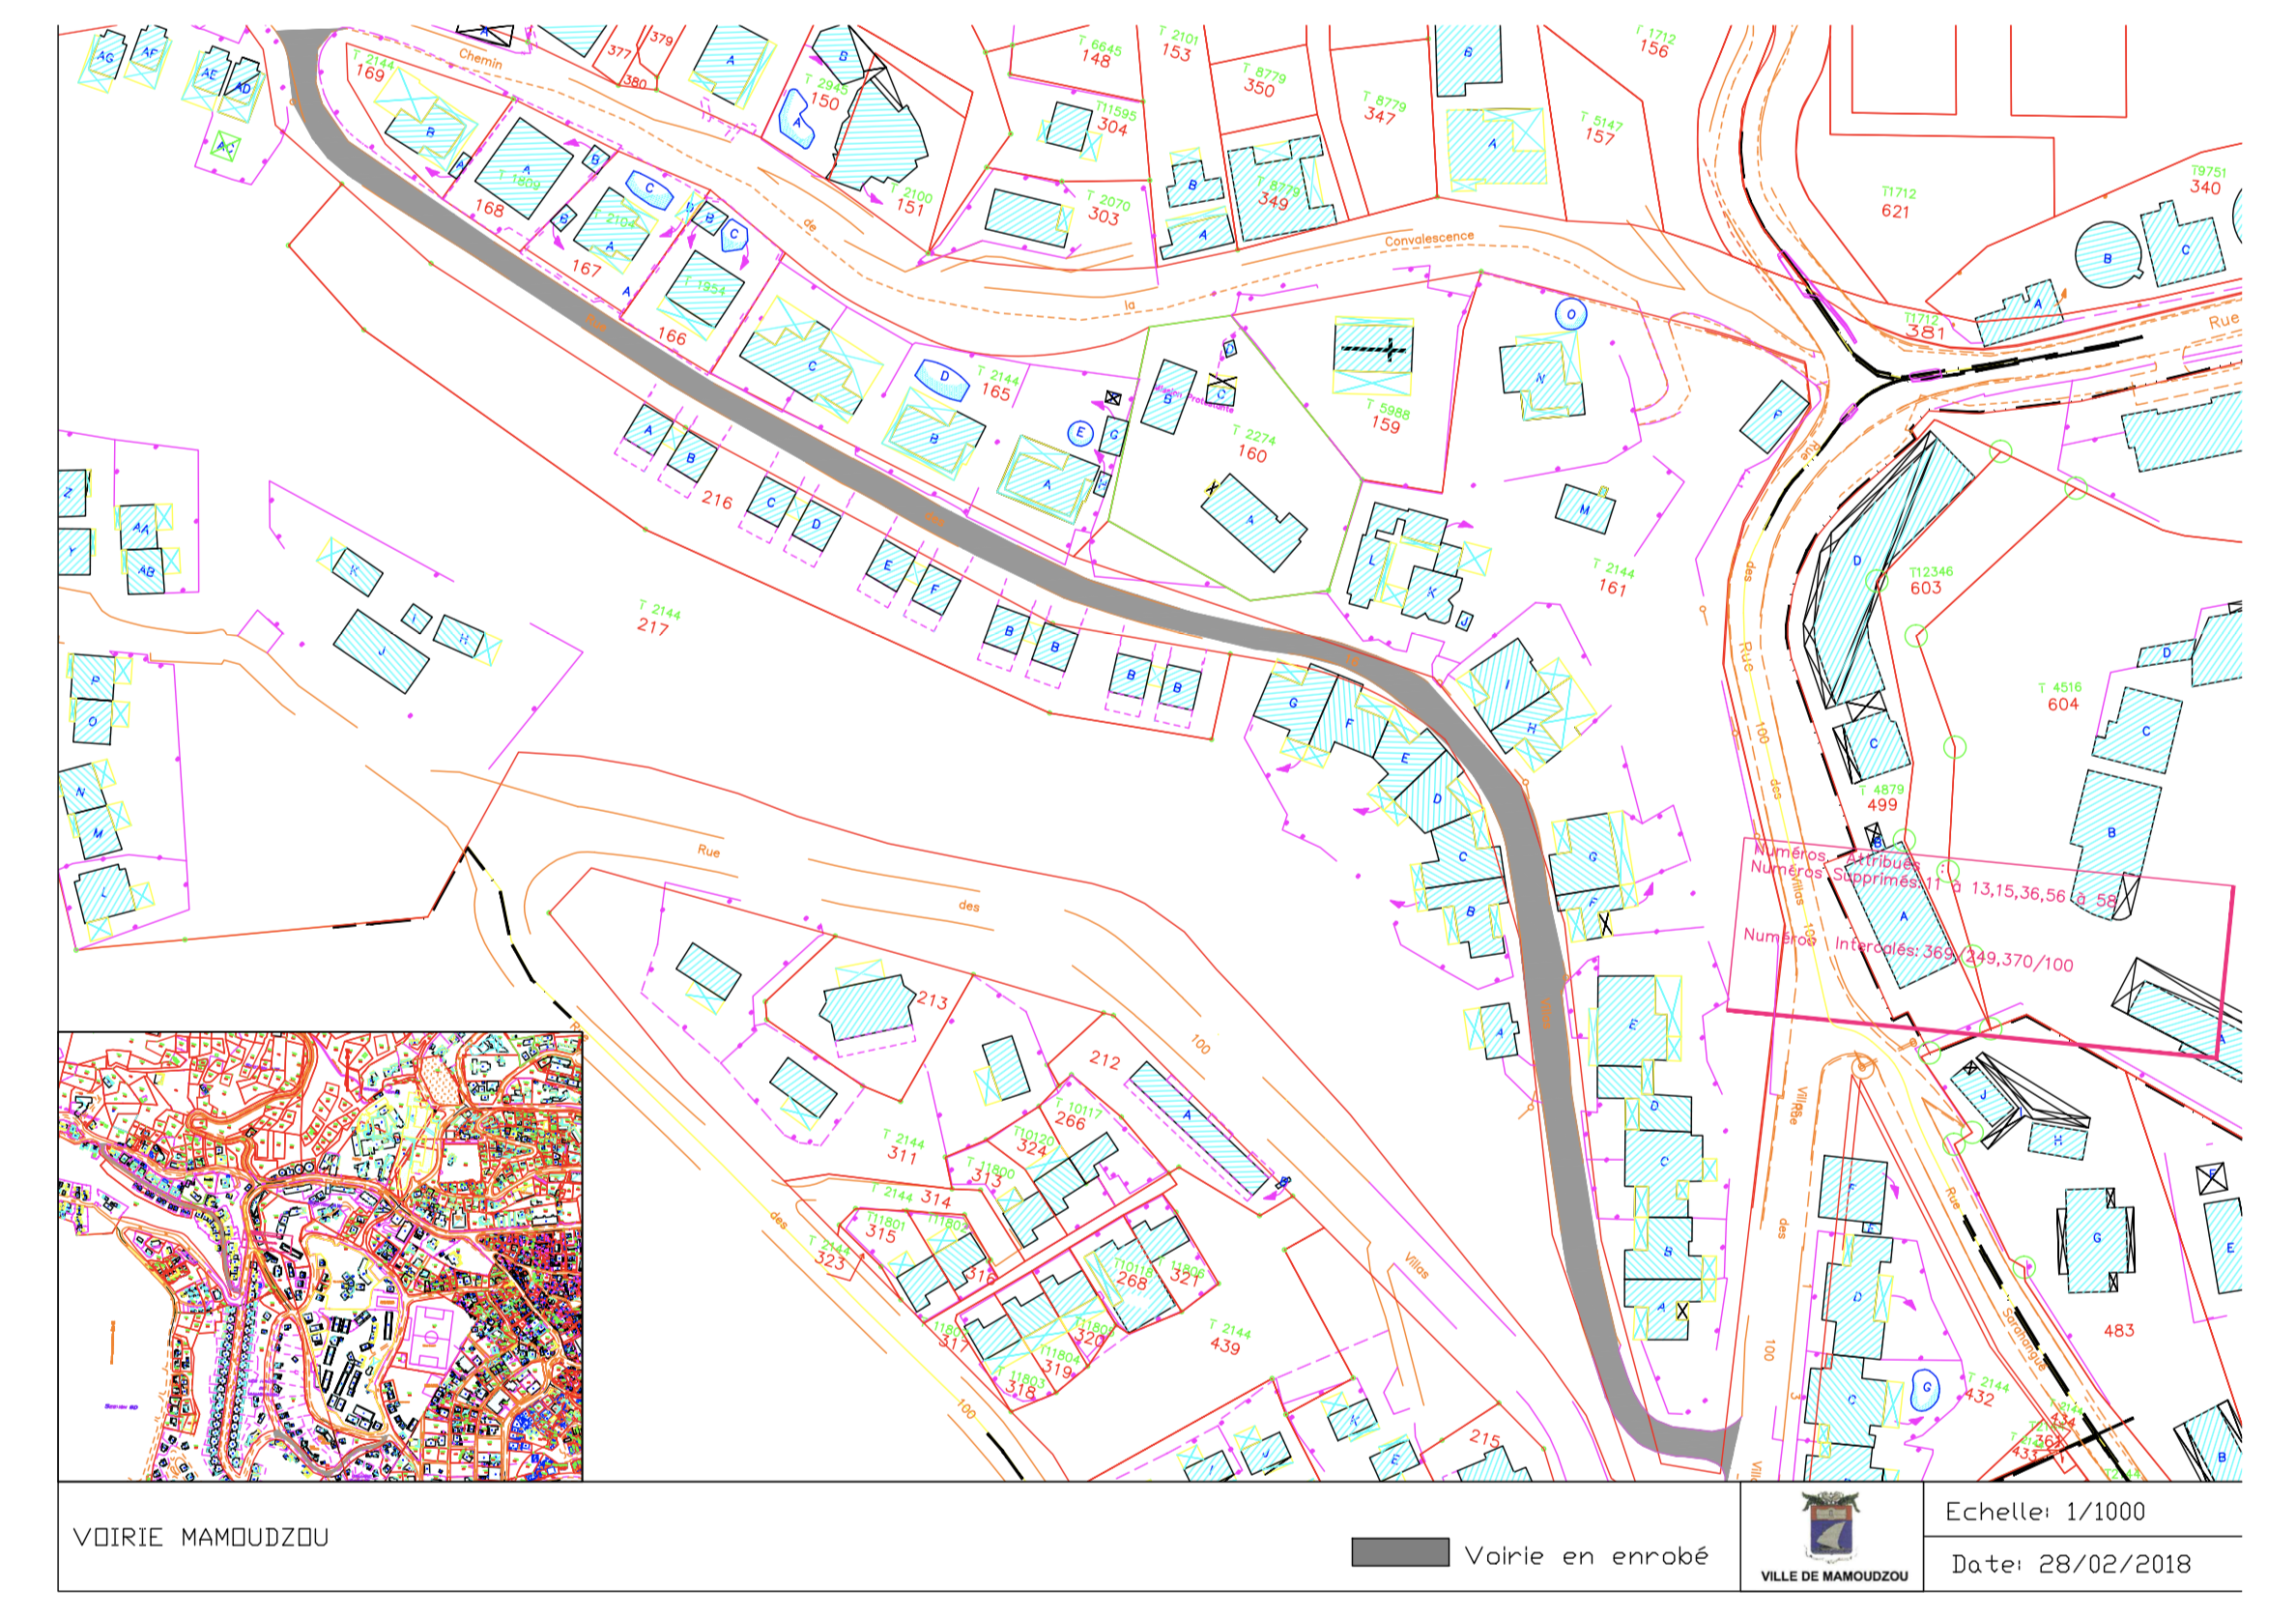Click the blue circled O marker
This screenshot has width=2296, height=1618.
(x=1571, y=315)
